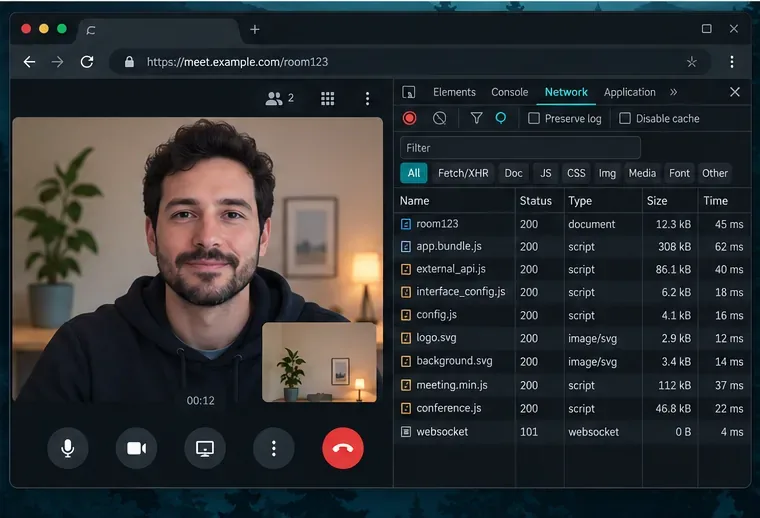Hang up with the red end call button
This screenshot has width=760, height=518.
tap(343, 448)
